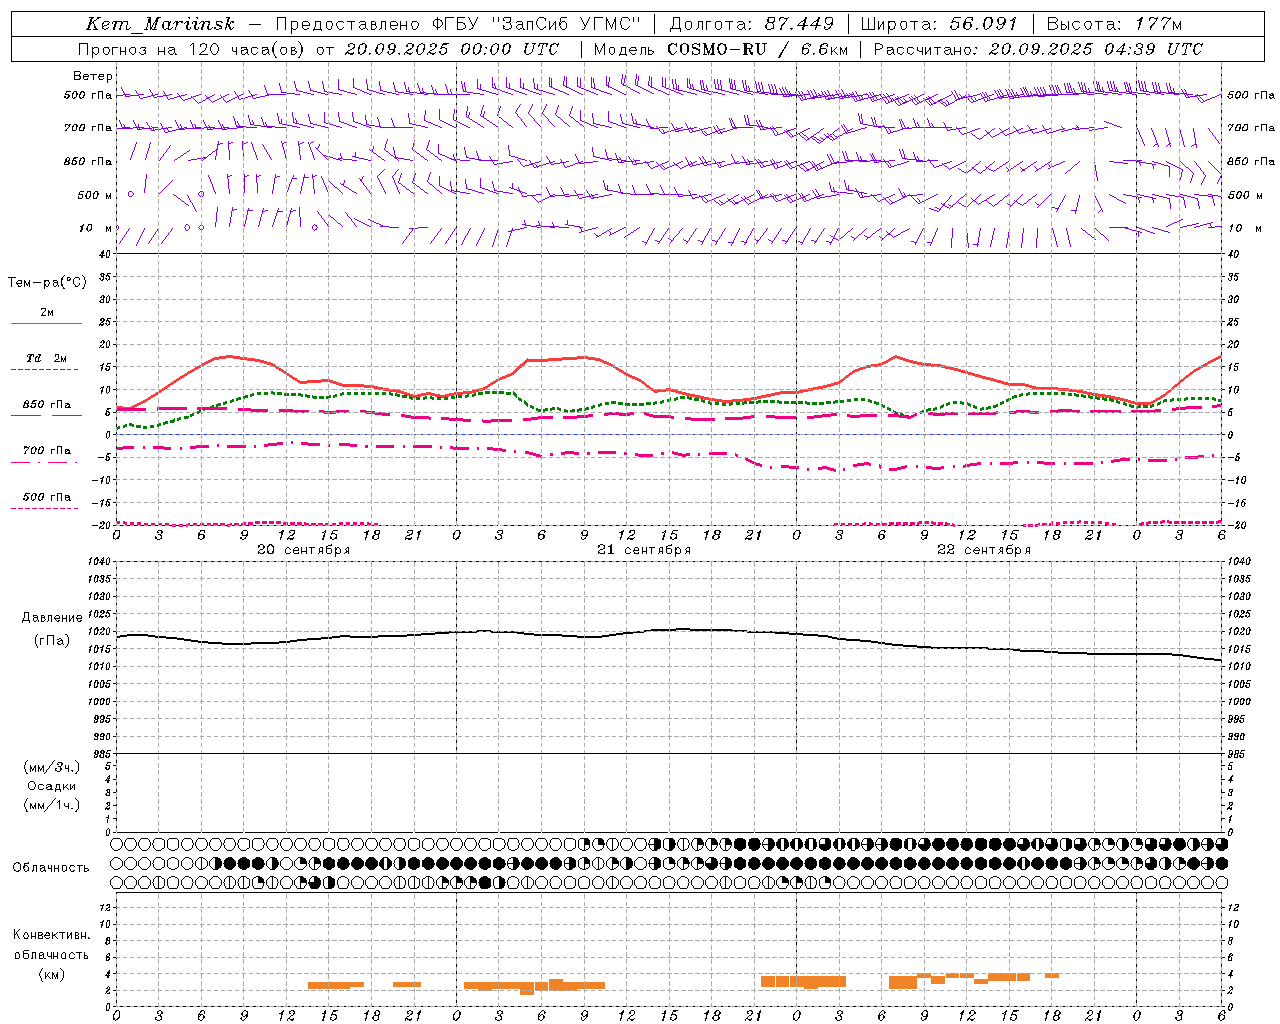Viewport: 1280px width, 1024px height.
Task: Click the longitude value 87.449
Action: point(799,24)
